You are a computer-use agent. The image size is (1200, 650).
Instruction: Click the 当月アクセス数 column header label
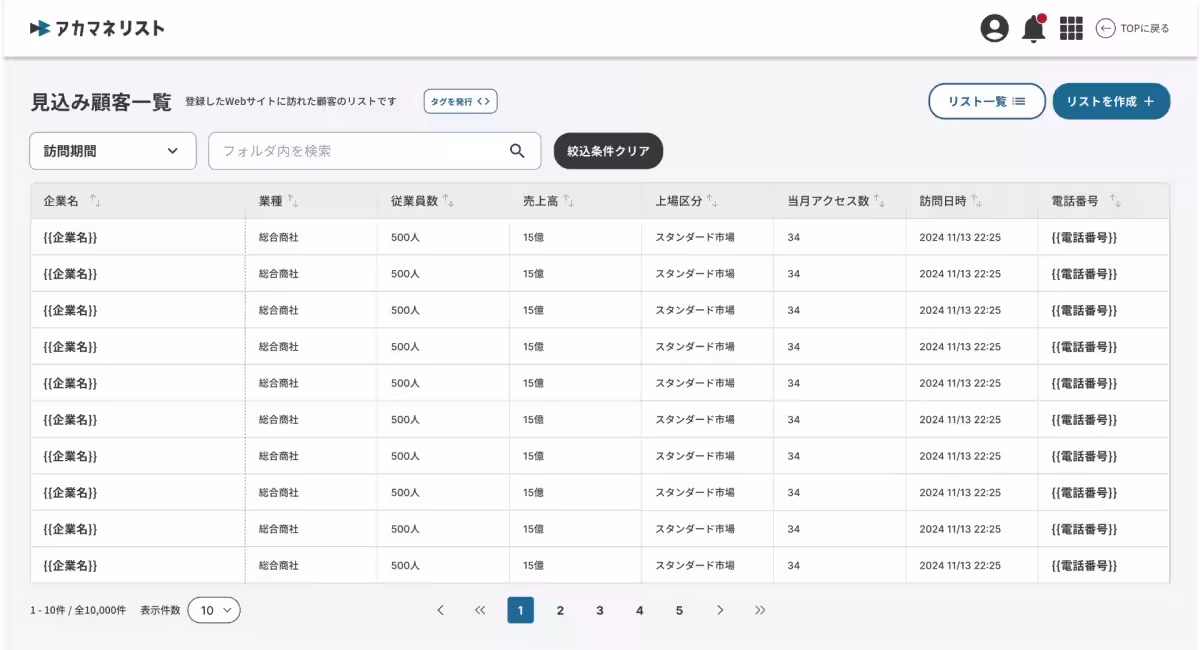828,201
